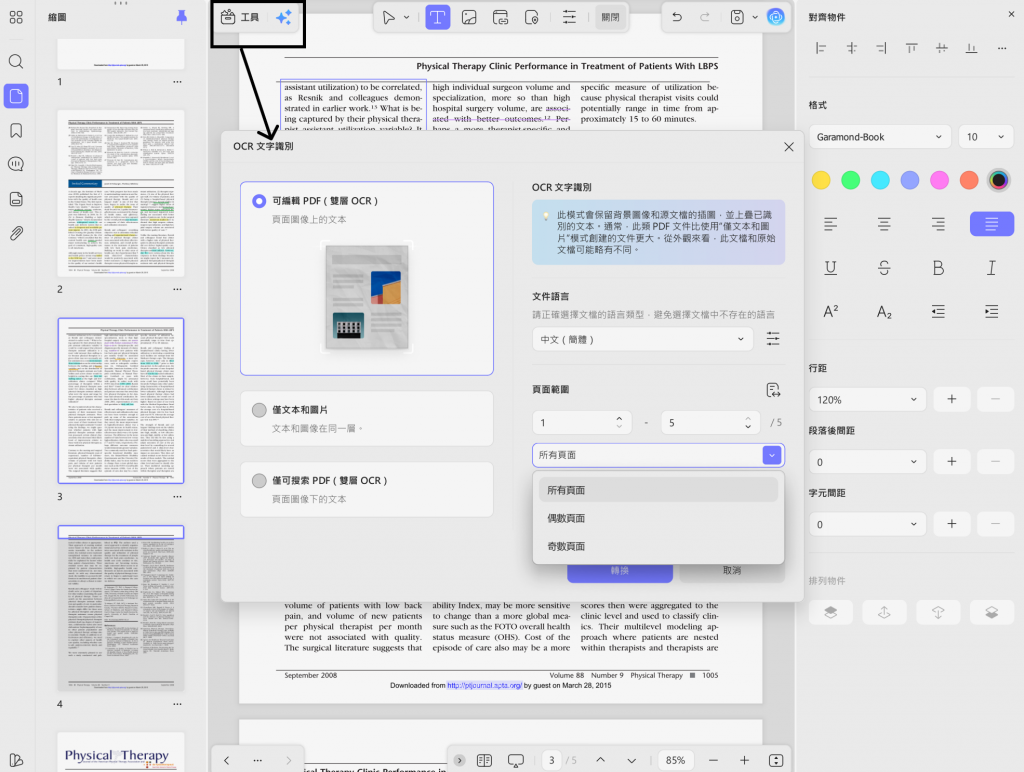This screenshot has height=772, width=1024.
Task: Open the comments panel icon in sidebar
Action: point(16,164)
